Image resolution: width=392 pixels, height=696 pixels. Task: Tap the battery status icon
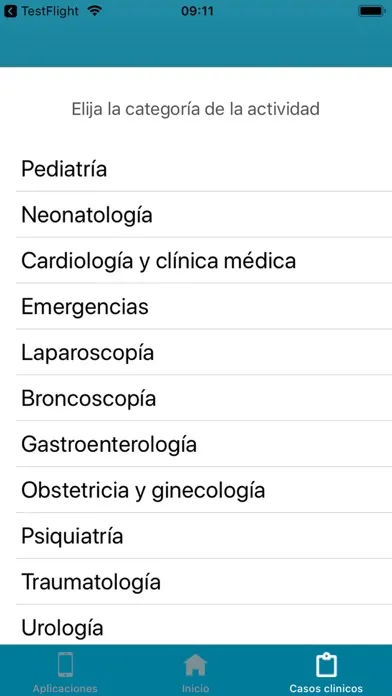click(372, 11)
